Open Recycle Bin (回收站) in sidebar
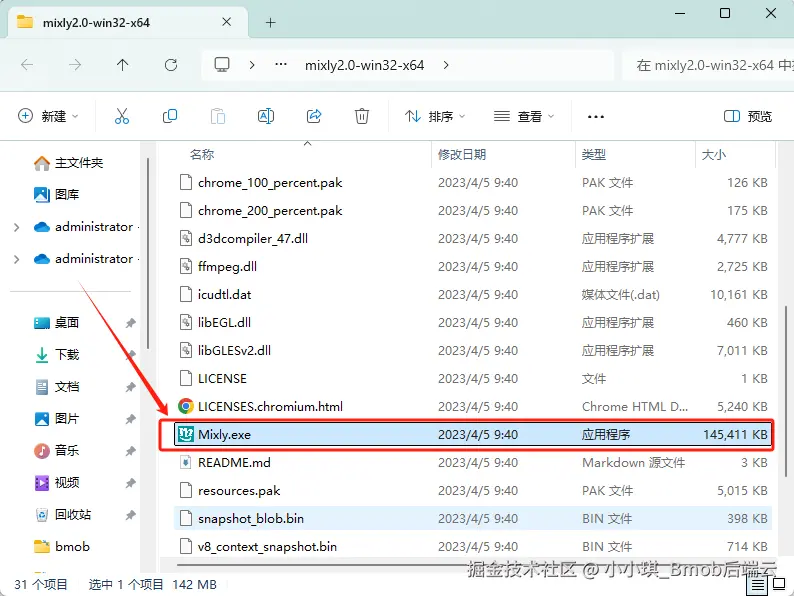 62,514
